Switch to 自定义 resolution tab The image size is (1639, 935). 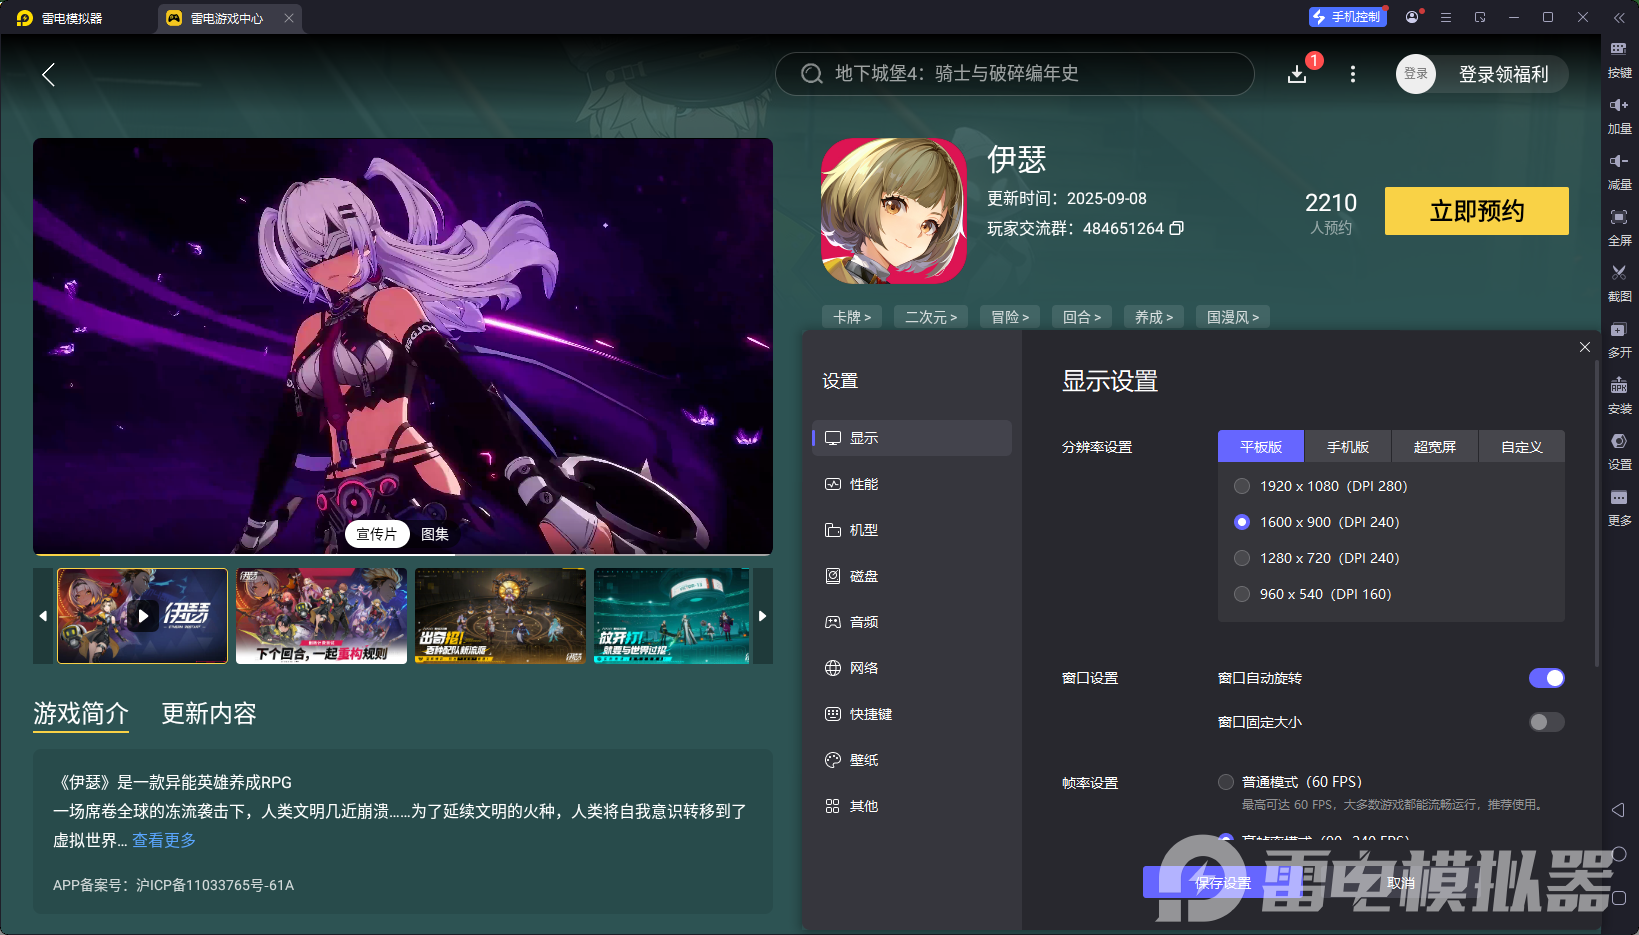pos(1522,447)
